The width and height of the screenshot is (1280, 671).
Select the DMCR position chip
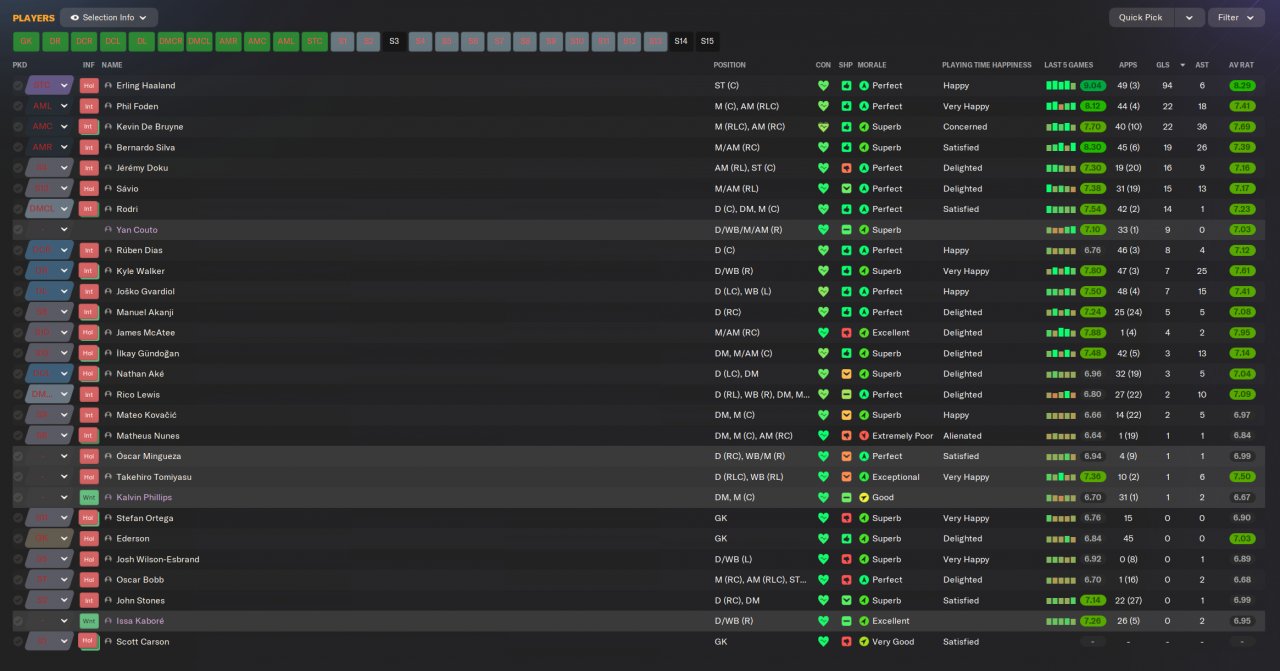pos(171,41)
